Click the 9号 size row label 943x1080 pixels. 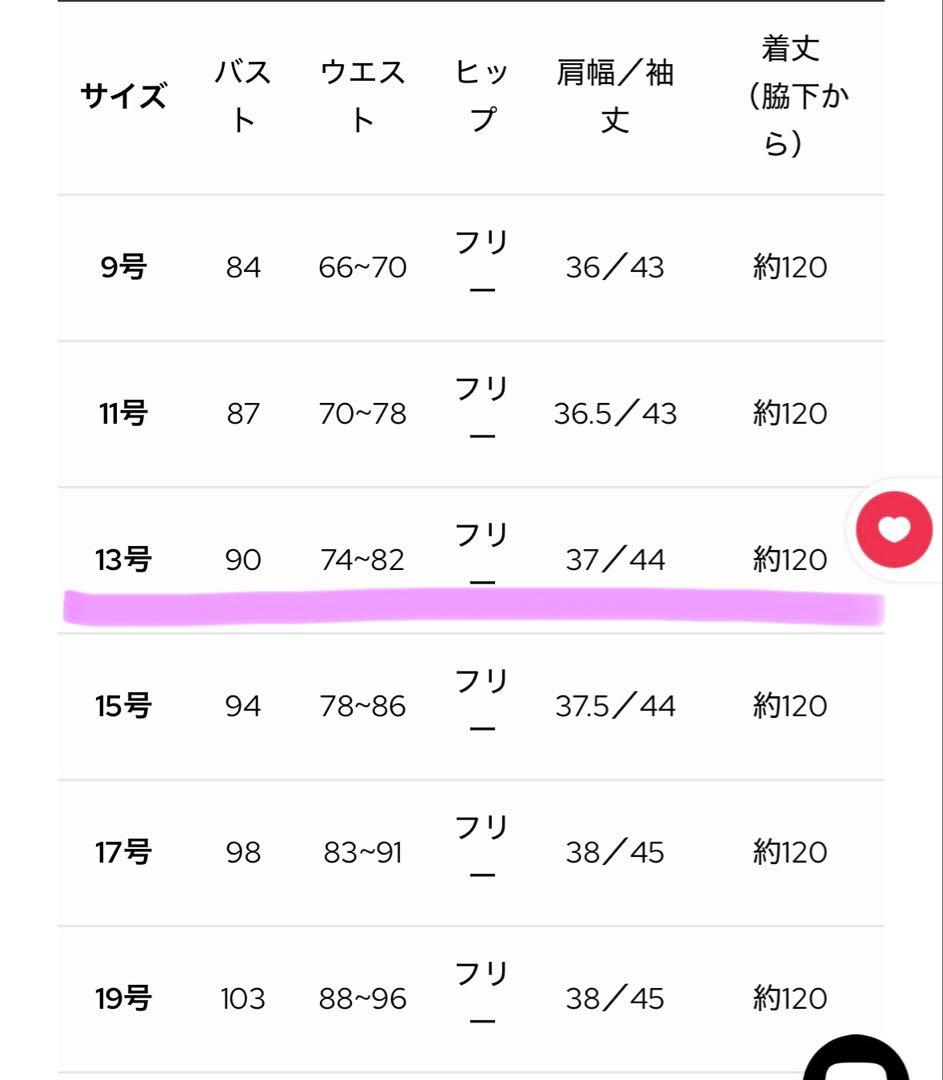tap(123, 268)
